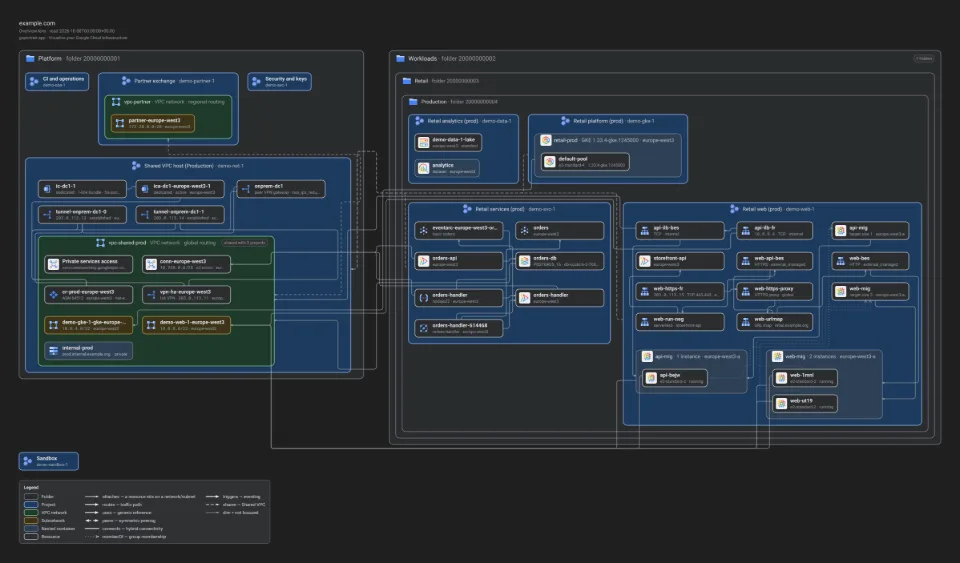Select the web-1mnl instance node
This screenshot has height=563, width=960.
click(805, 378)
